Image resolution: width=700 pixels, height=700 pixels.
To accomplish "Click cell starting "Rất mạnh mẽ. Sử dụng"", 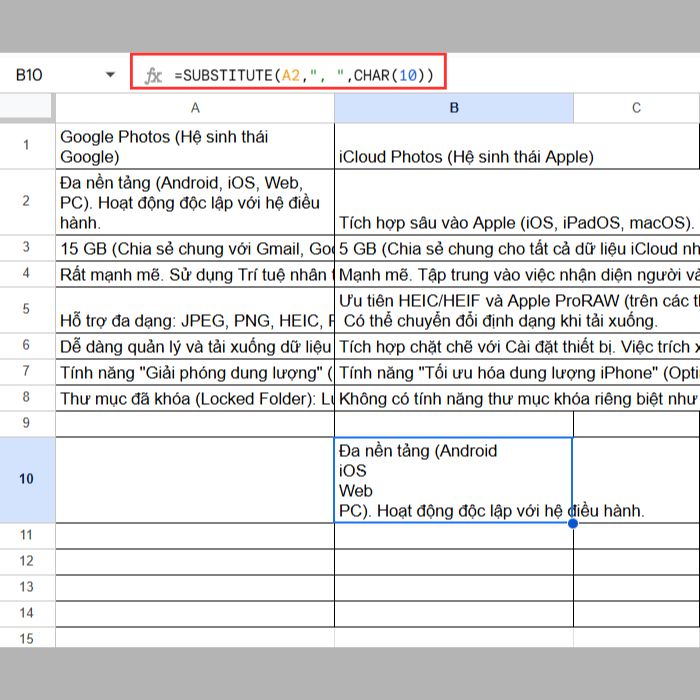I will (195, 274).
